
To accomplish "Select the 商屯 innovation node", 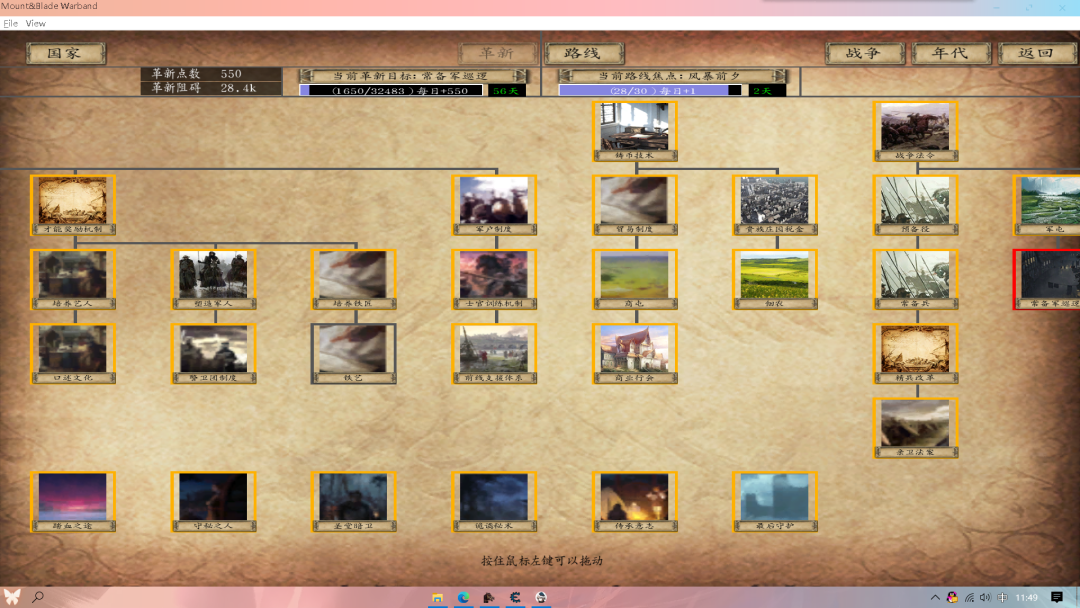I will (635, 280).
